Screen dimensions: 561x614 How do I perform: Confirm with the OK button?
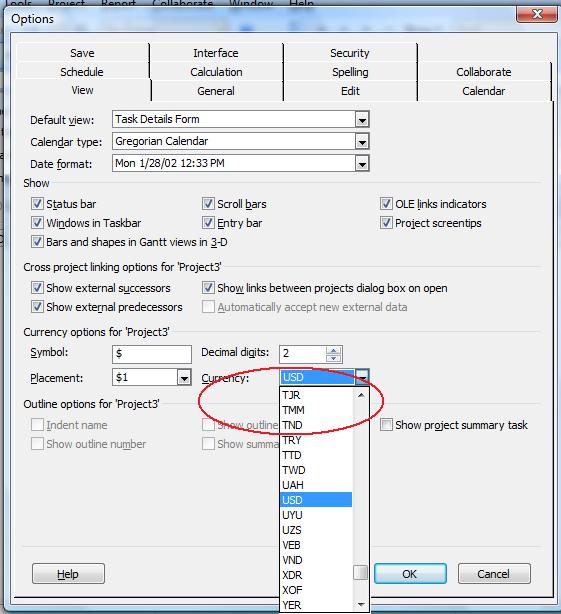[x=410, y=574]
